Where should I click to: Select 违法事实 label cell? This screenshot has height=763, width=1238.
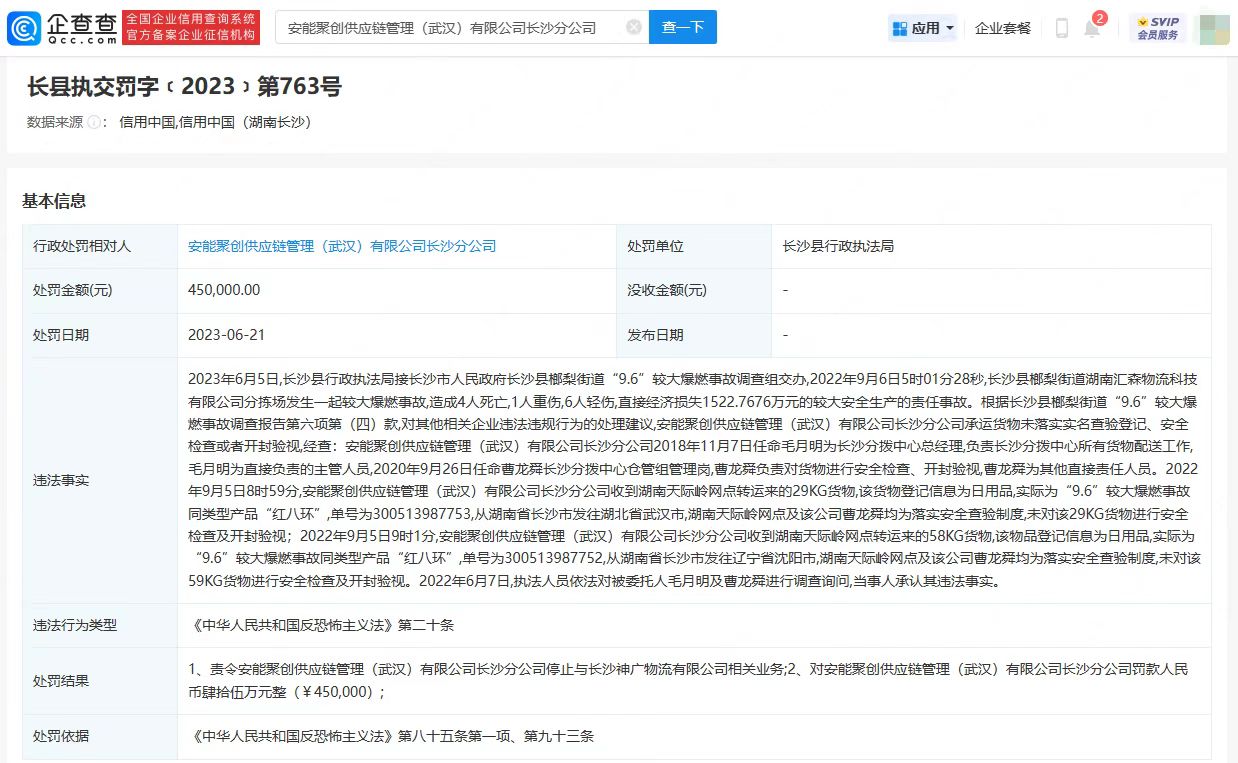100,480
